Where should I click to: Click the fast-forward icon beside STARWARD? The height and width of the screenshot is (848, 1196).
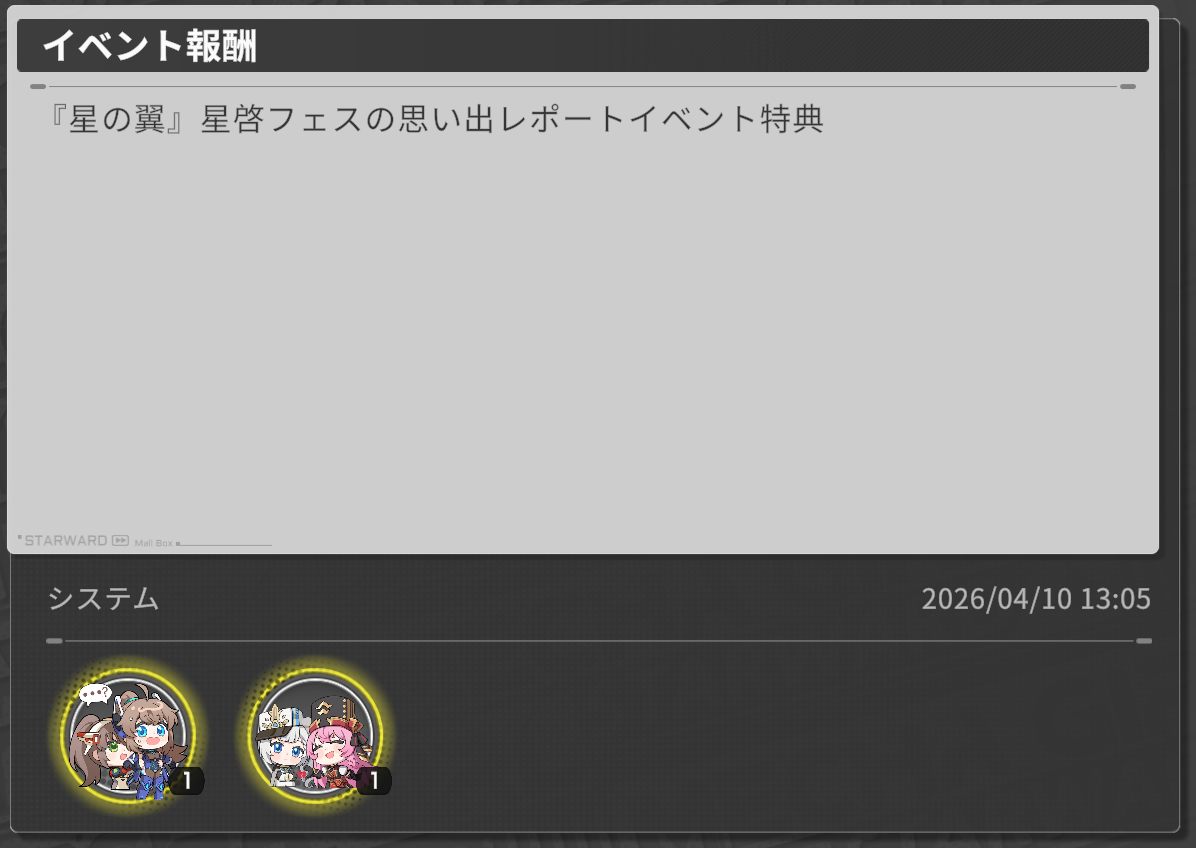point(121,541)
